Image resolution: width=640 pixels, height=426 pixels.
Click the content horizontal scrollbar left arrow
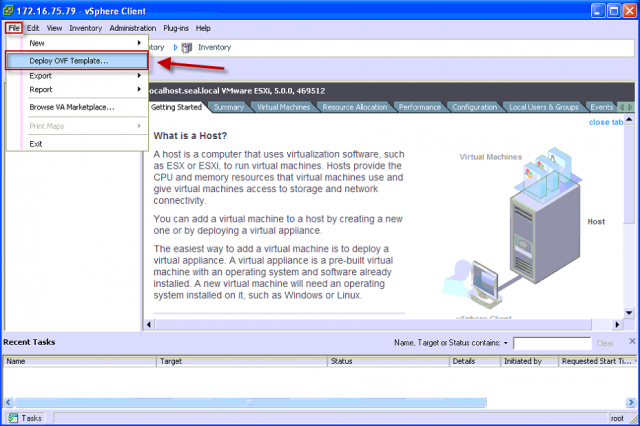[x=149, y=325]
